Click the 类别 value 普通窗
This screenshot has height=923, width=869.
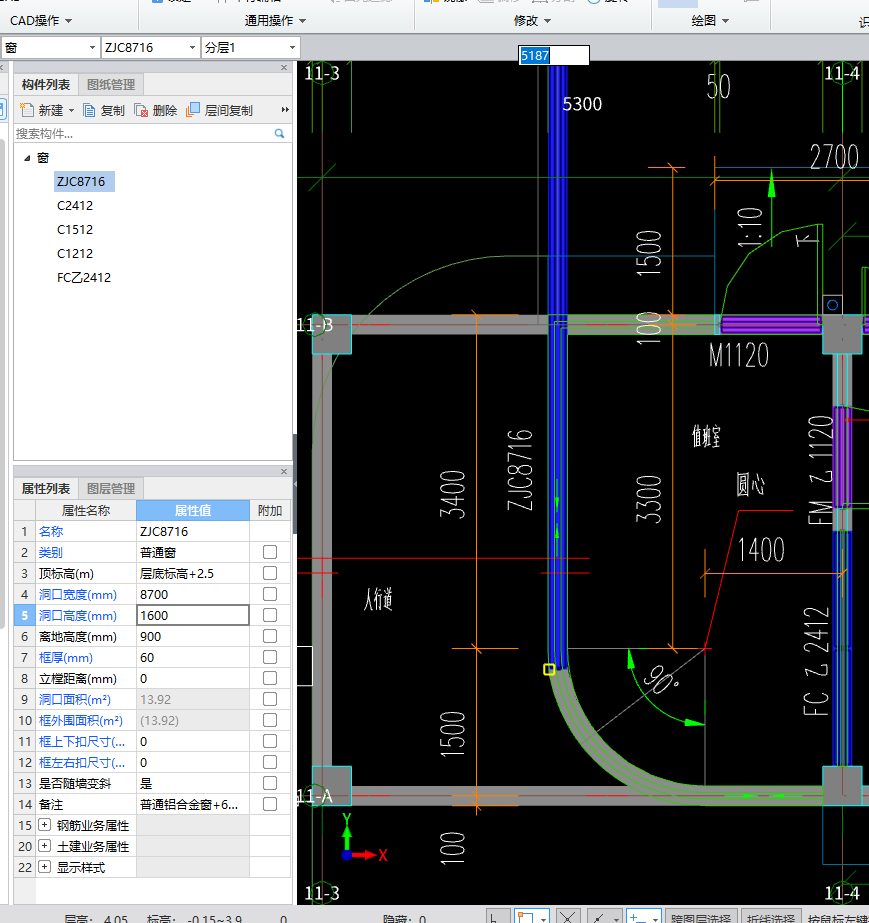193,552
